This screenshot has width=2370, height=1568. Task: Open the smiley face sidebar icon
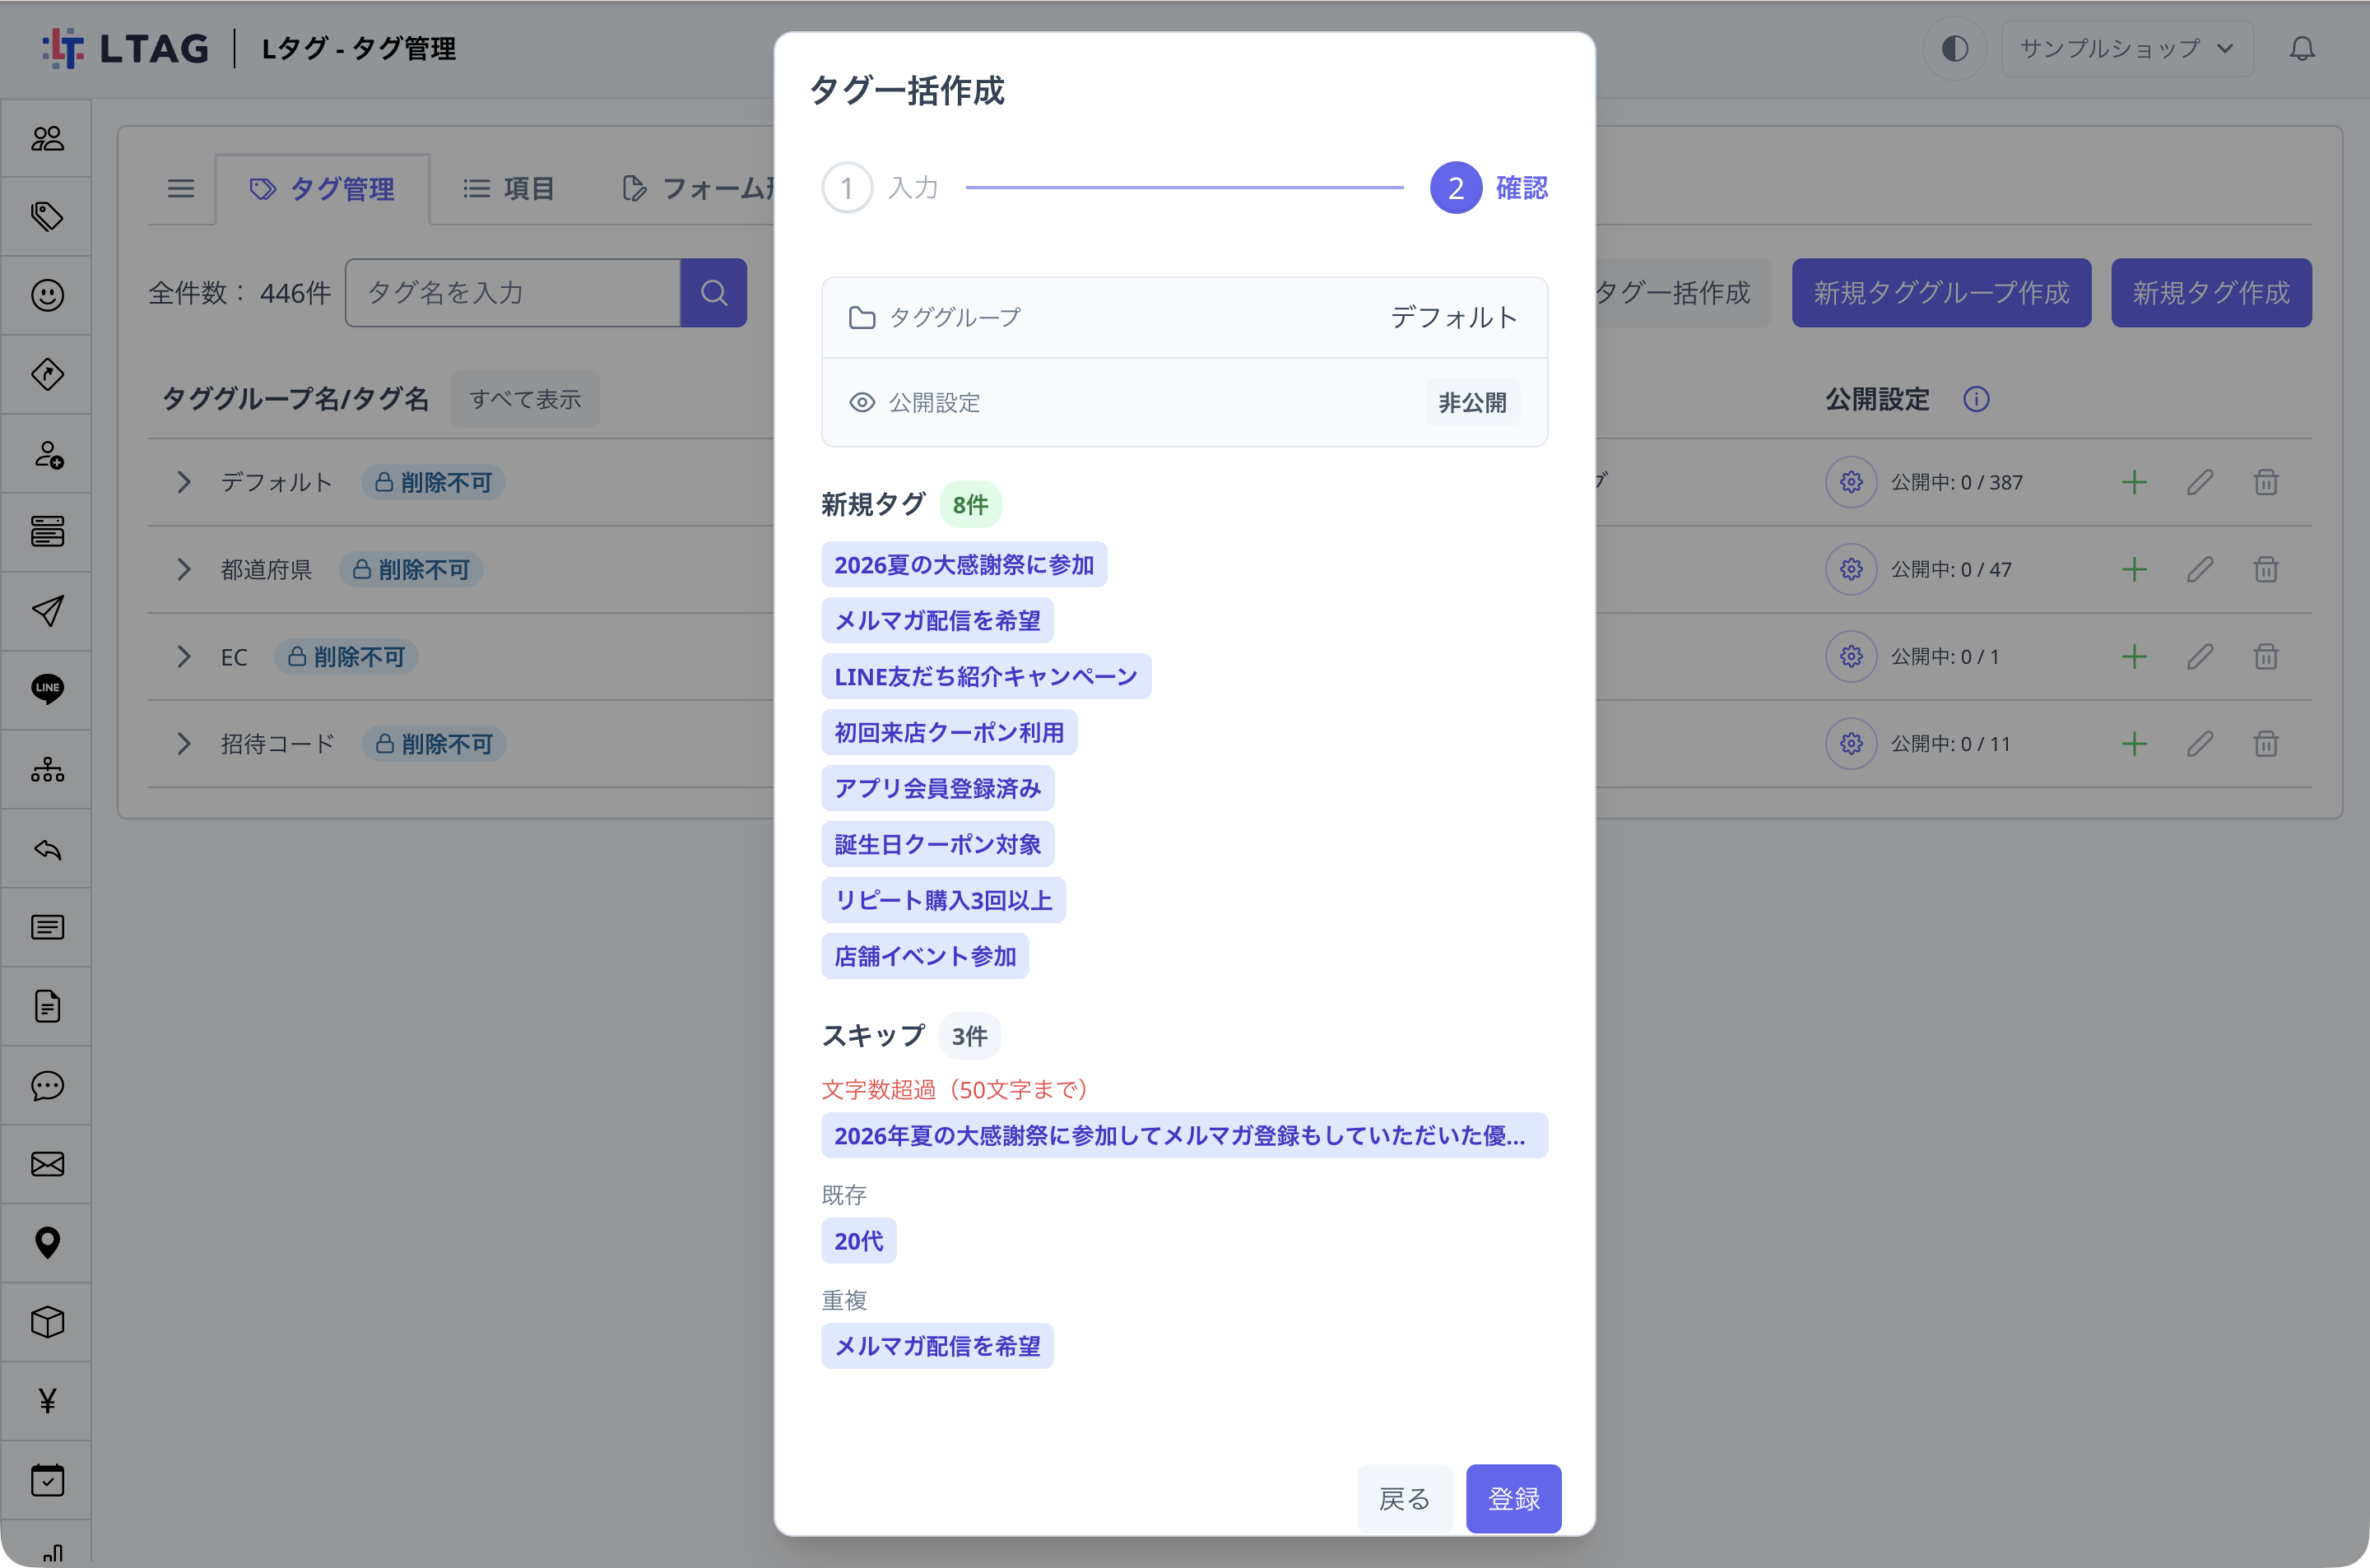tap(47, 295)
